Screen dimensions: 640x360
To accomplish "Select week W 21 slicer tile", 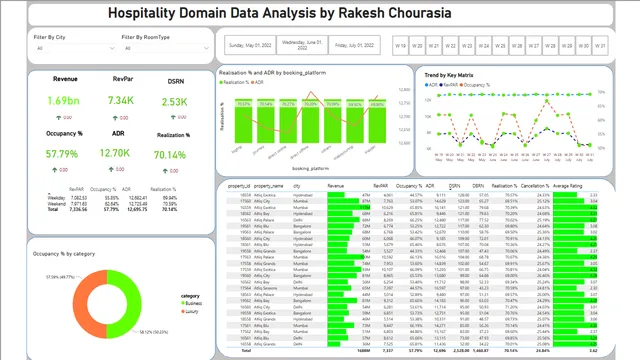I will (433, 46).
